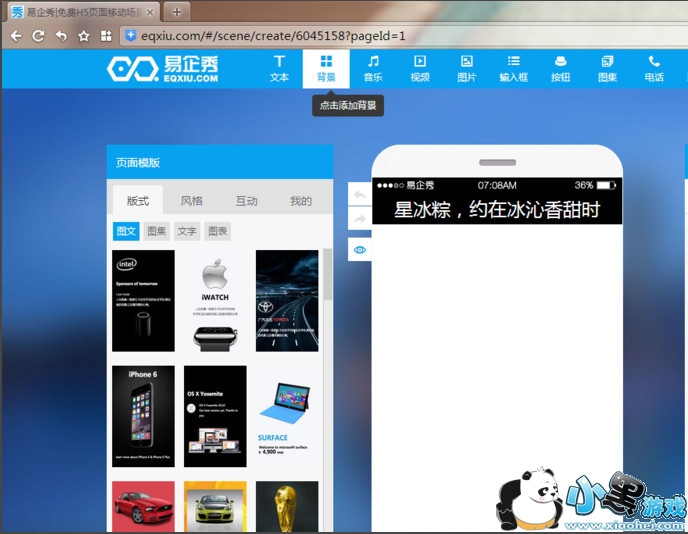Insert a gallery with 图集 icon
The image size is (688, 534).
(x=607, y=68)
